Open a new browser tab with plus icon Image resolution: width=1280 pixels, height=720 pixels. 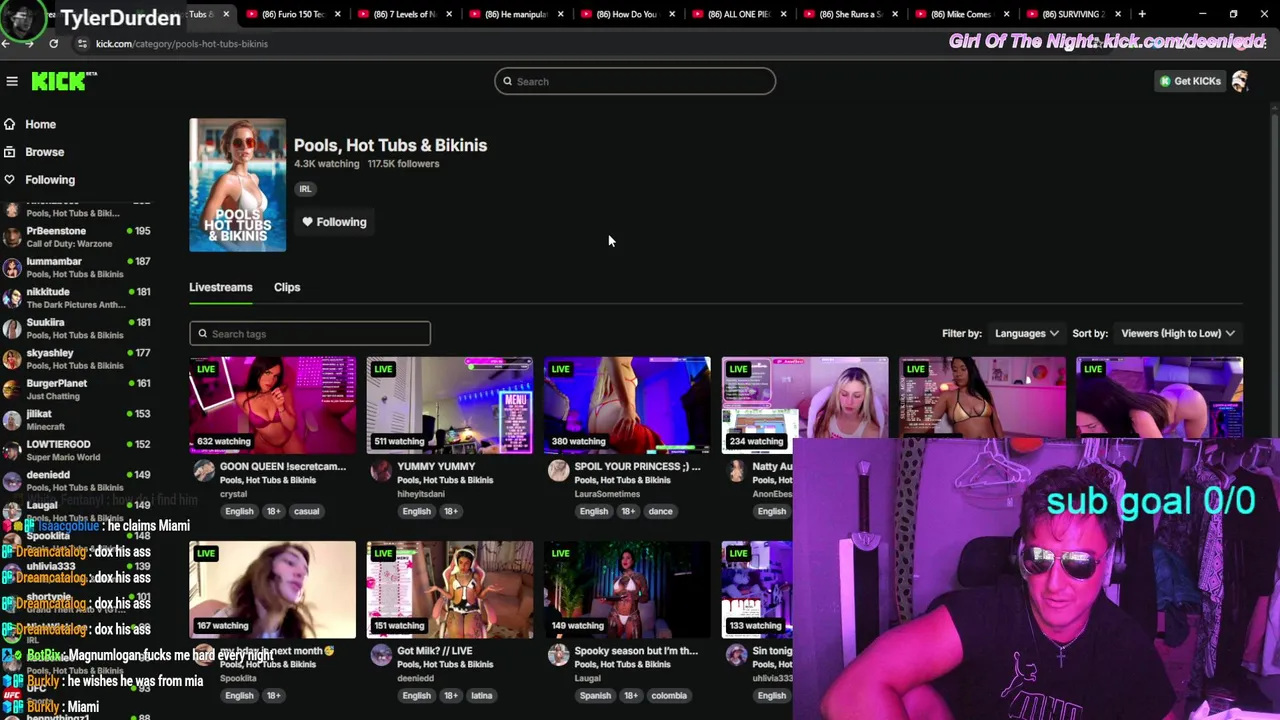pyautogui.click(x=1142, y=14)
